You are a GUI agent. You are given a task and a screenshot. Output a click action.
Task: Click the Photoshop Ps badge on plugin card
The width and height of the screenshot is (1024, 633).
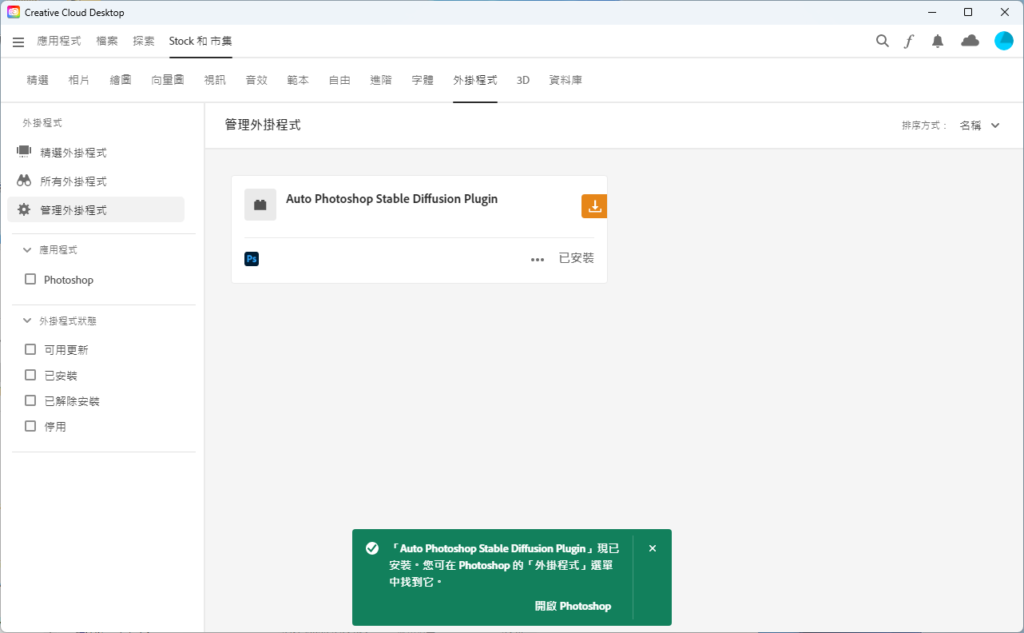point(251,259)
